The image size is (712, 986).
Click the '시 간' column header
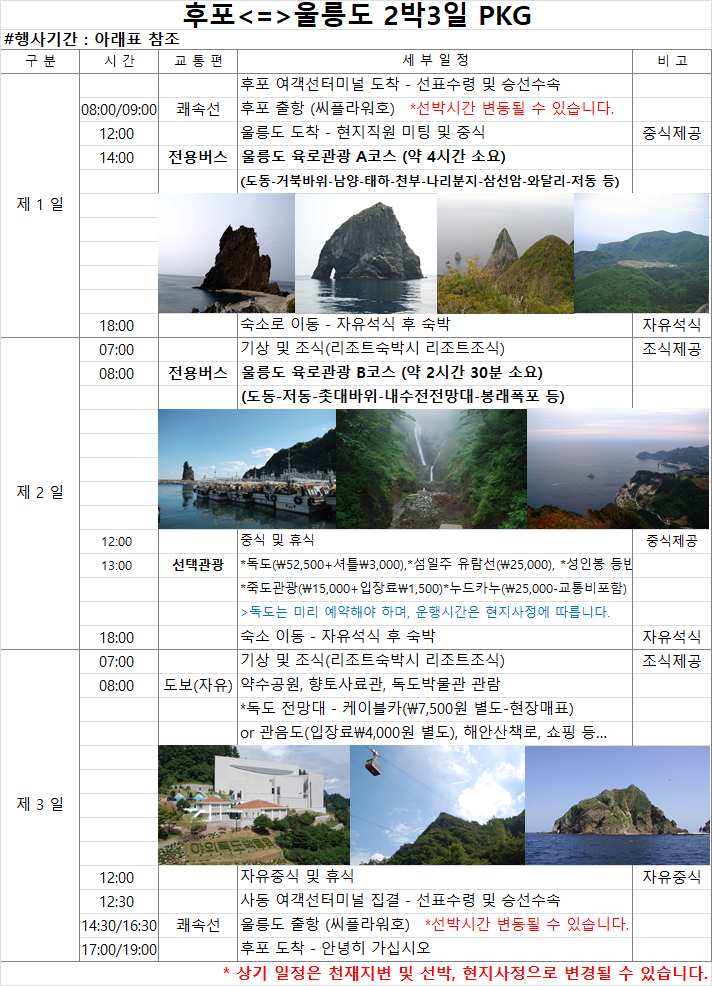pyautogui.click(x=119, y=61)
